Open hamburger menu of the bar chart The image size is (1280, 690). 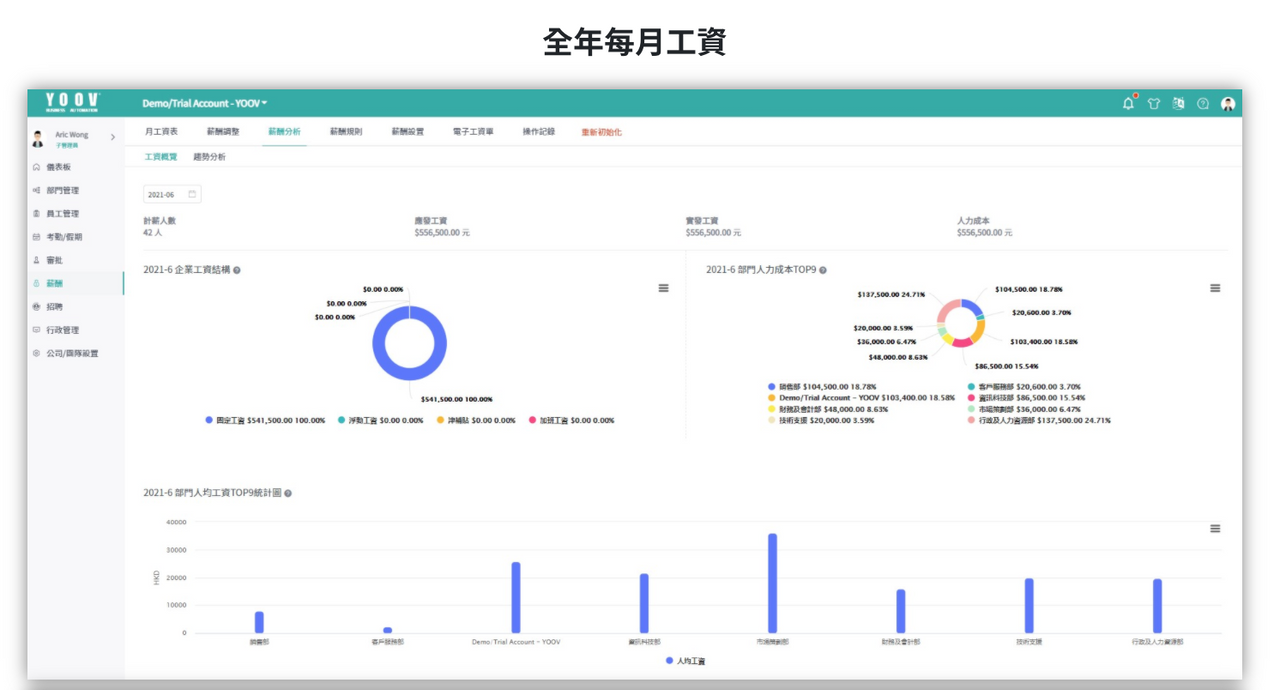1215,529
